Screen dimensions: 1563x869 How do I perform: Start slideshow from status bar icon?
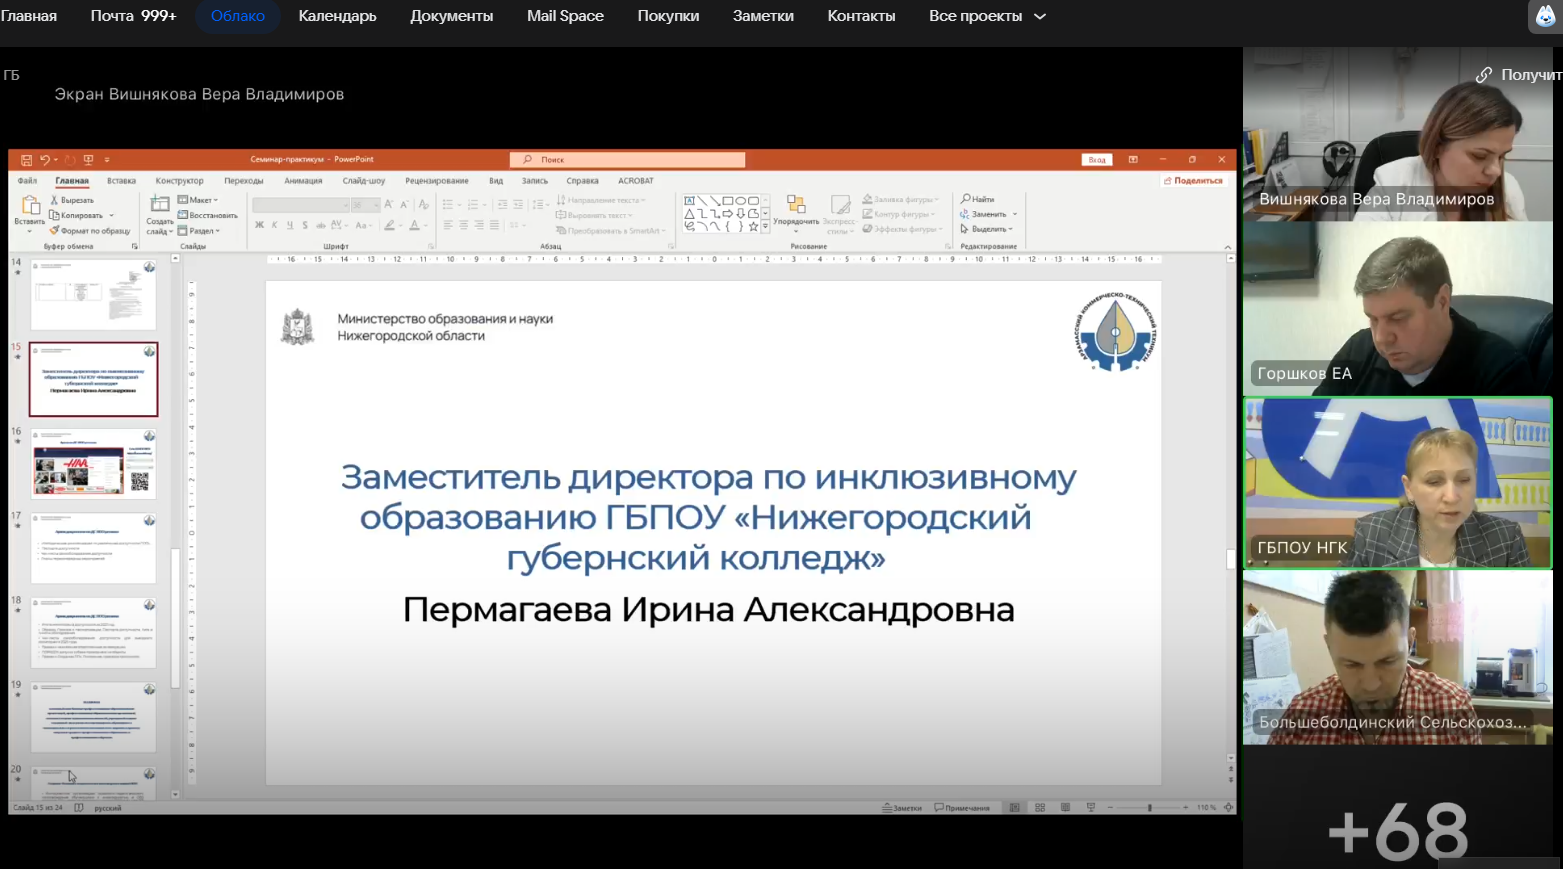coord(1091,808)
